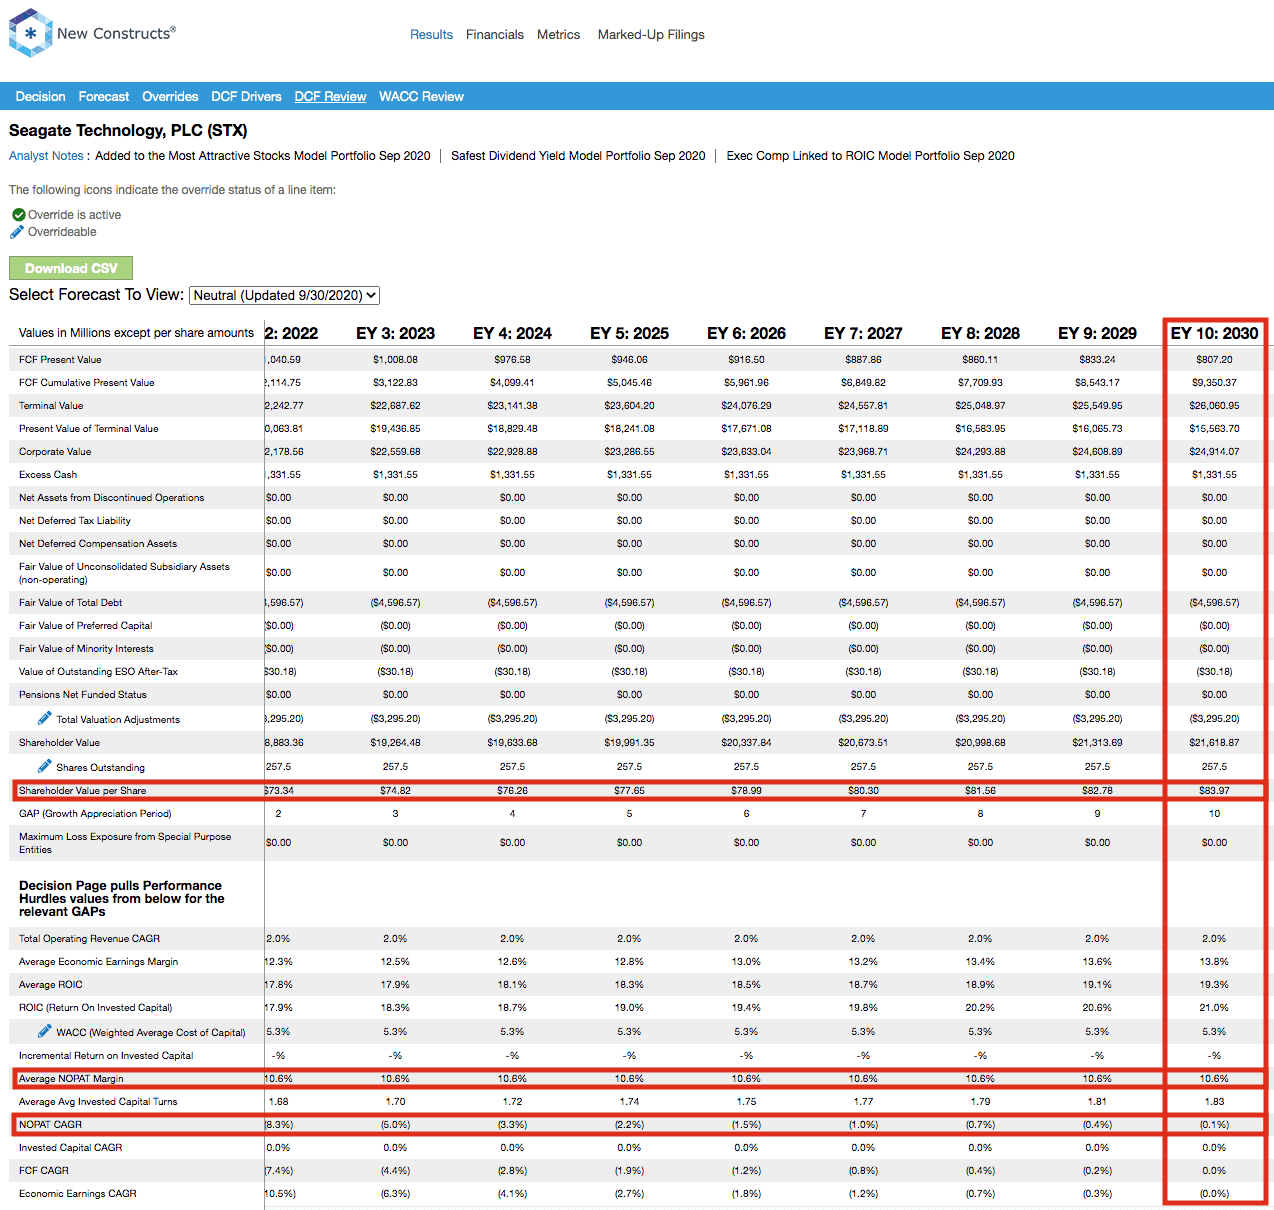Click the $9,350.37 cumulative present value cell
The image size is (1274, 1210).
coord(1214,382)
